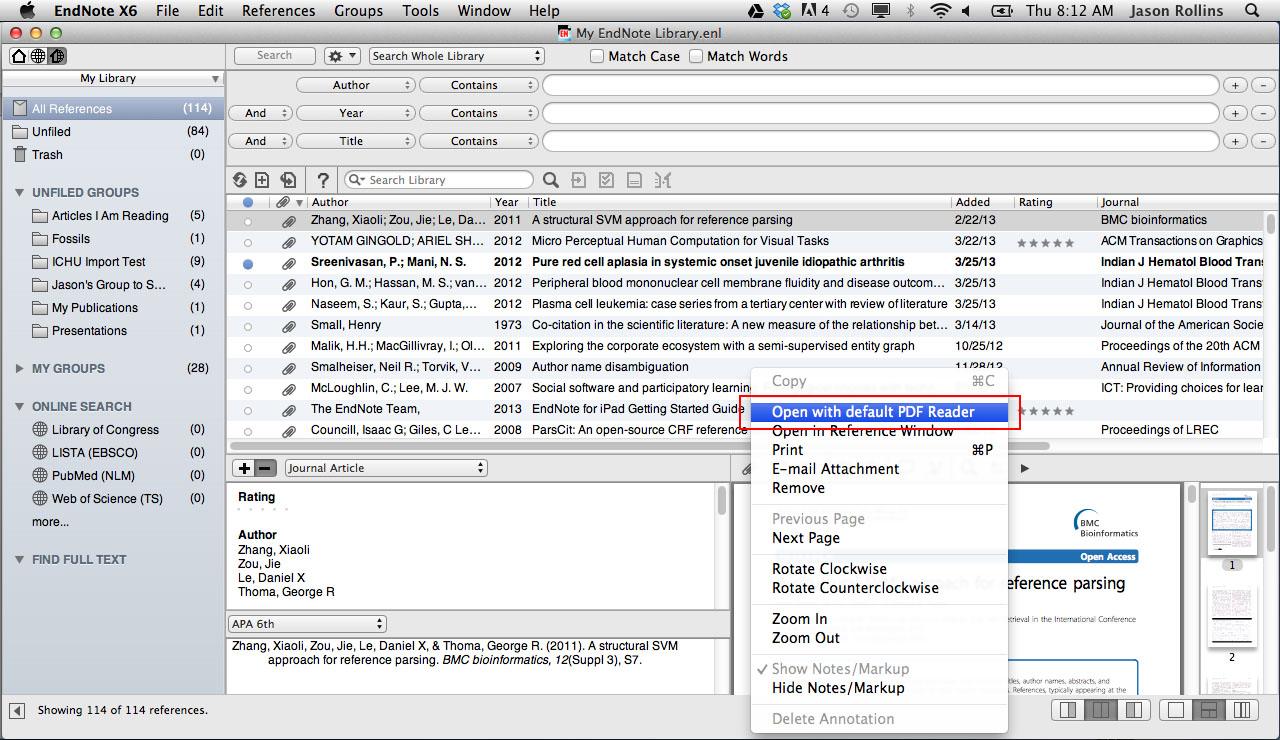Viewport: 1280px width, 740px height.
Task: Toggle read status dot for YOTAM GINGOLD row
Action: [248, 242]
